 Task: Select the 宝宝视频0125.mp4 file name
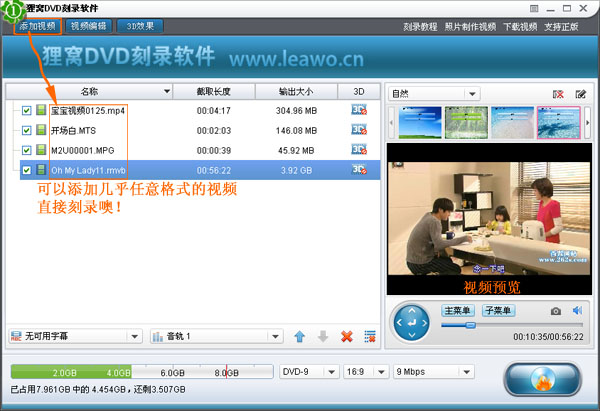(88, 111)
